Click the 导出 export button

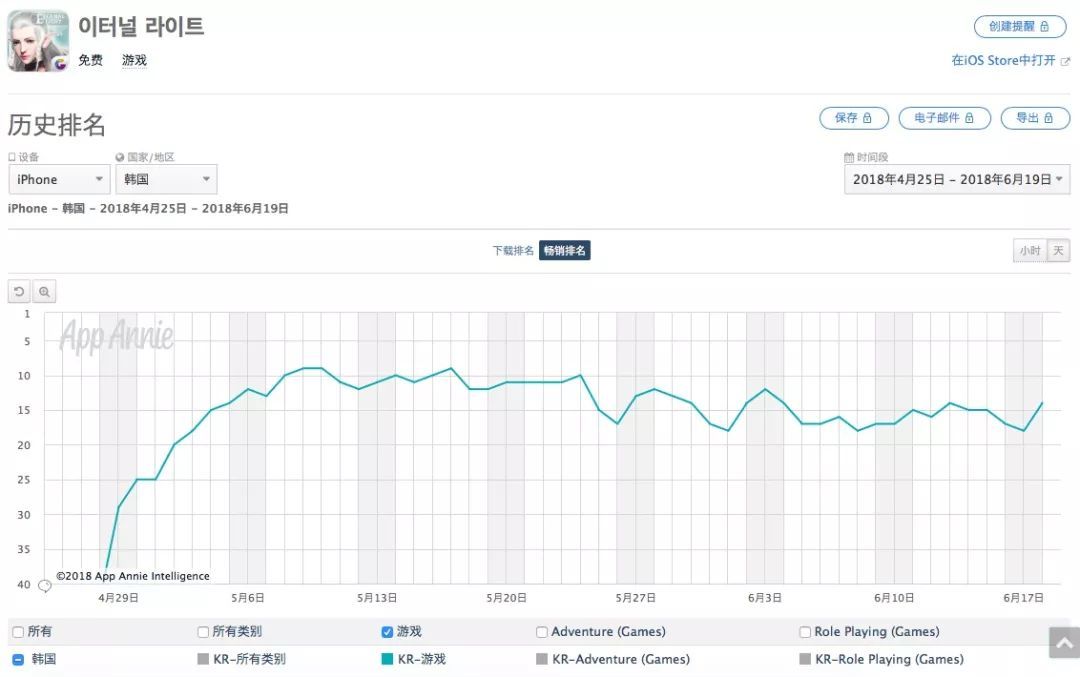click(1035, 118)
